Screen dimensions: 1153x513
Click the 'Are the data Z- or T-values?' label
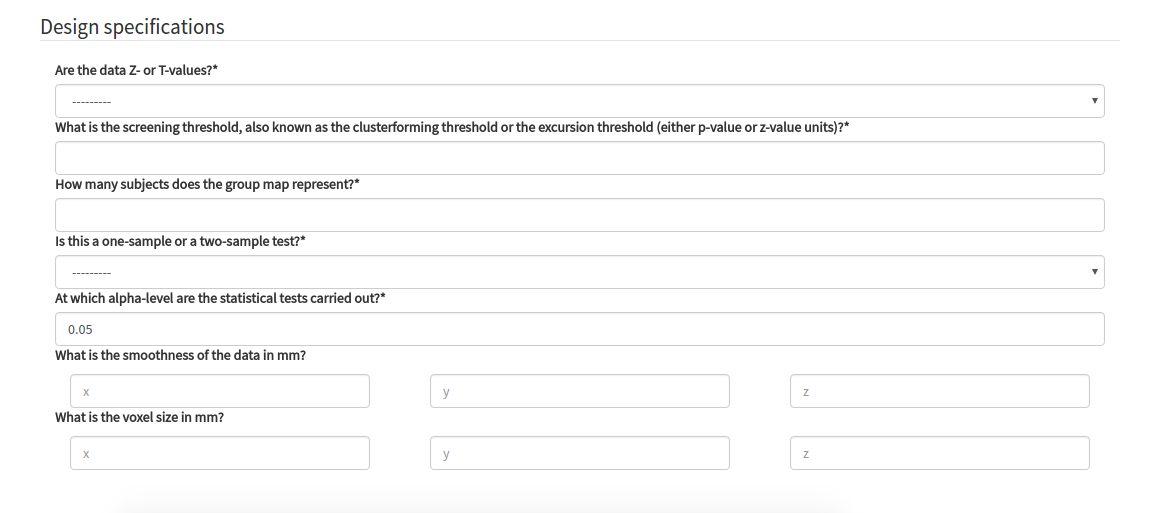click(x=137, y=71)
